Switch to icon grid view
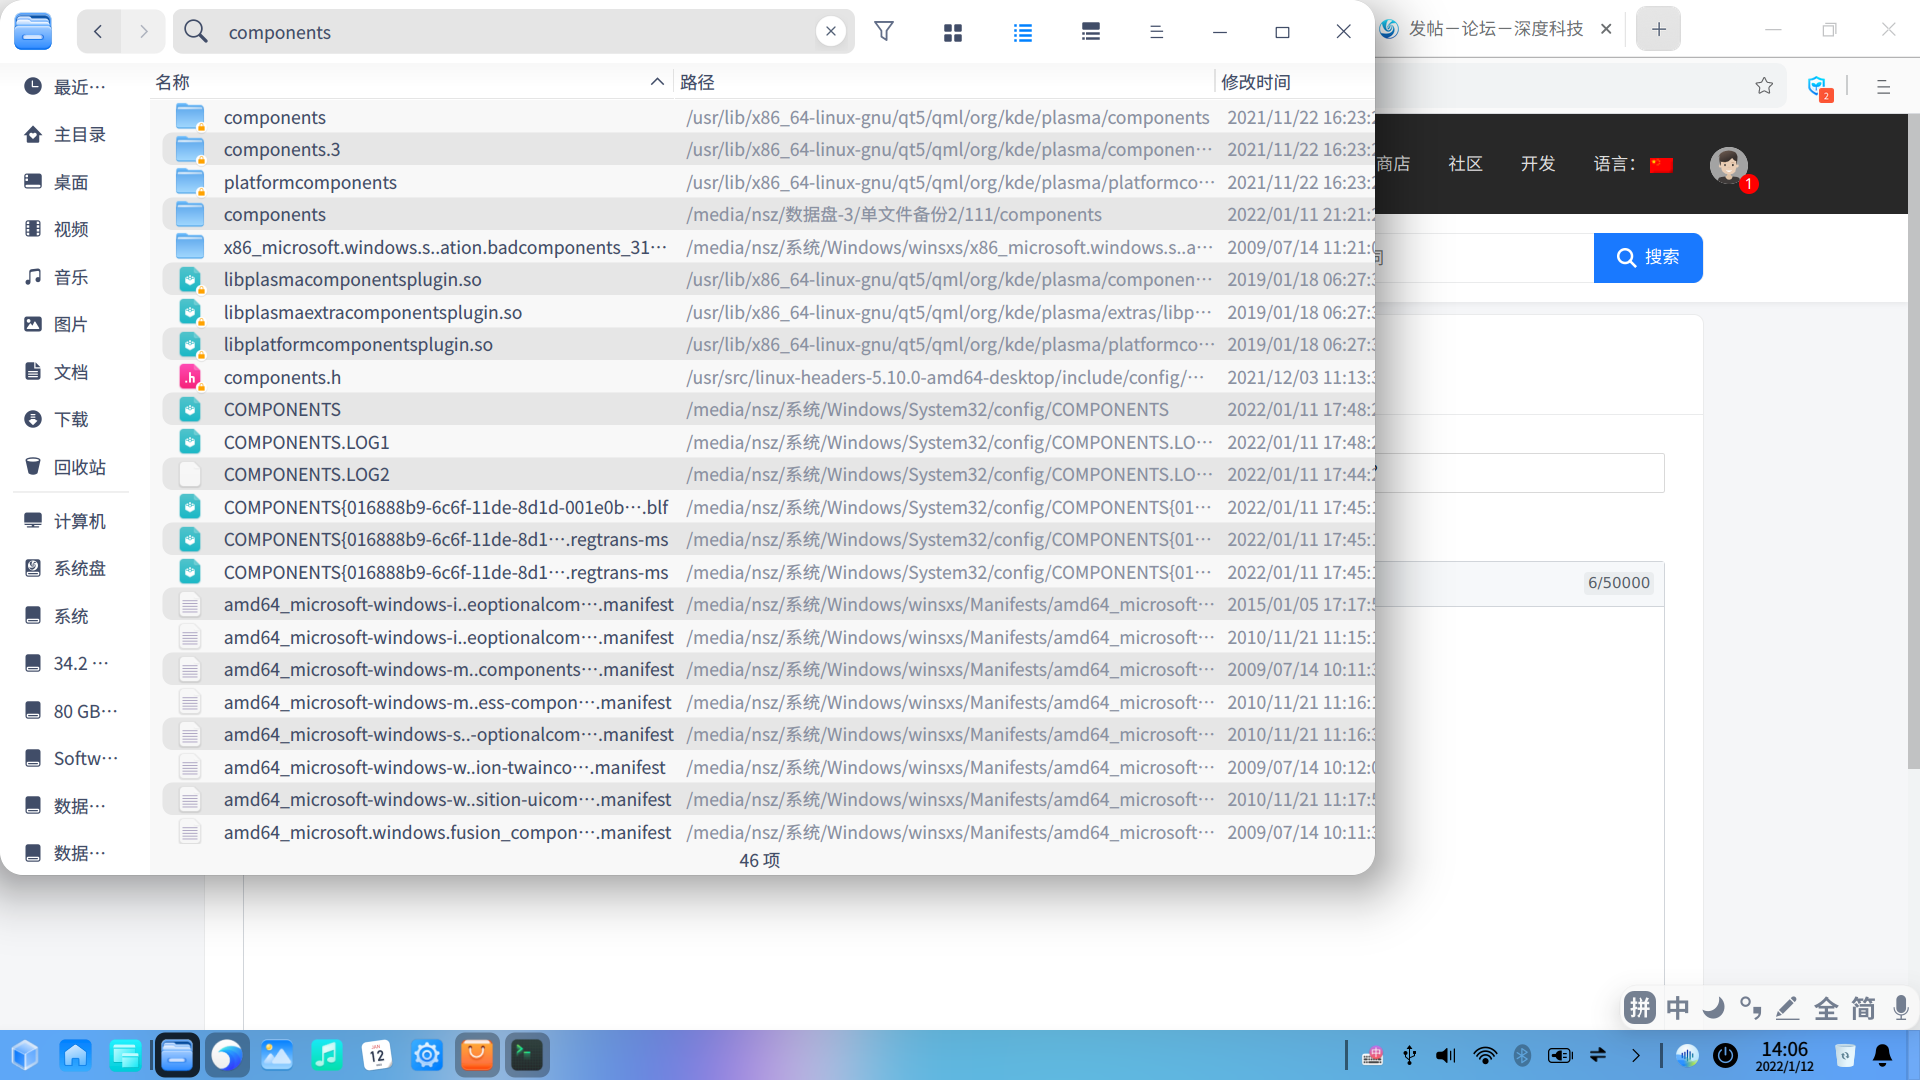This screenshot has width=1920, height=1080. 952,32
